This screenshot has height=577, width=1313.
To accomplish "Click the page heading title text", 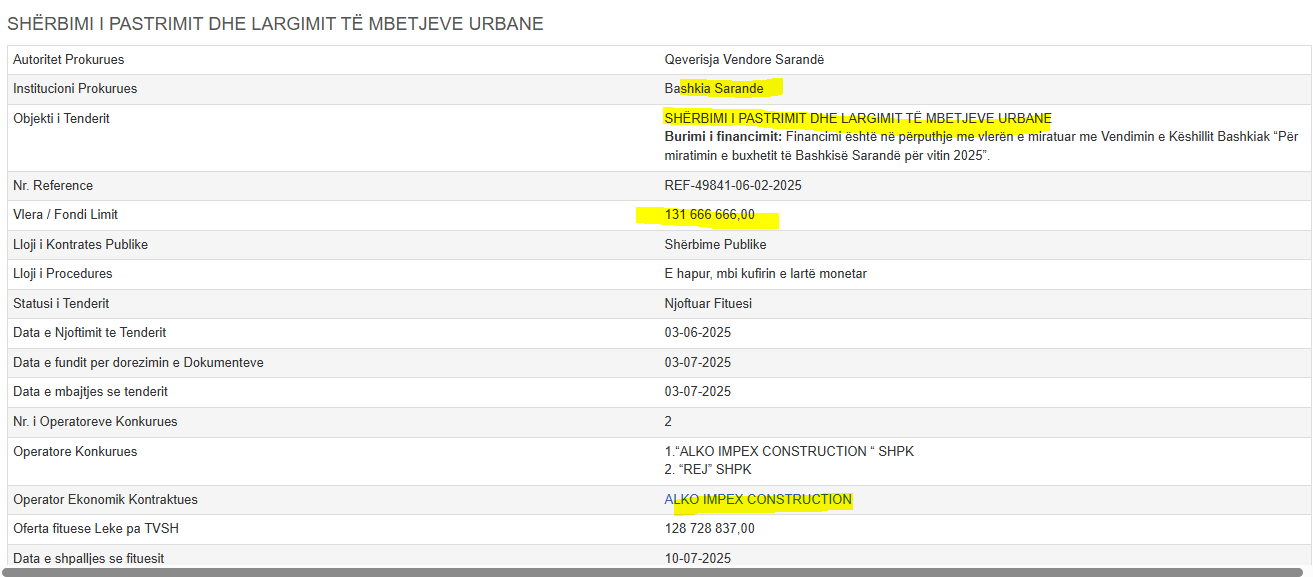I will (275, 23).
